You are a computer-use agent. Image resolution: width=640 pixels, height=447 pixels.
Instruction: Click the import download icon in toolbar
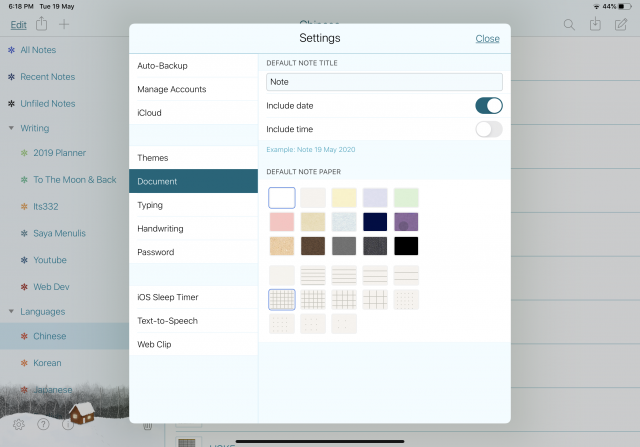(x=595, y=24)
